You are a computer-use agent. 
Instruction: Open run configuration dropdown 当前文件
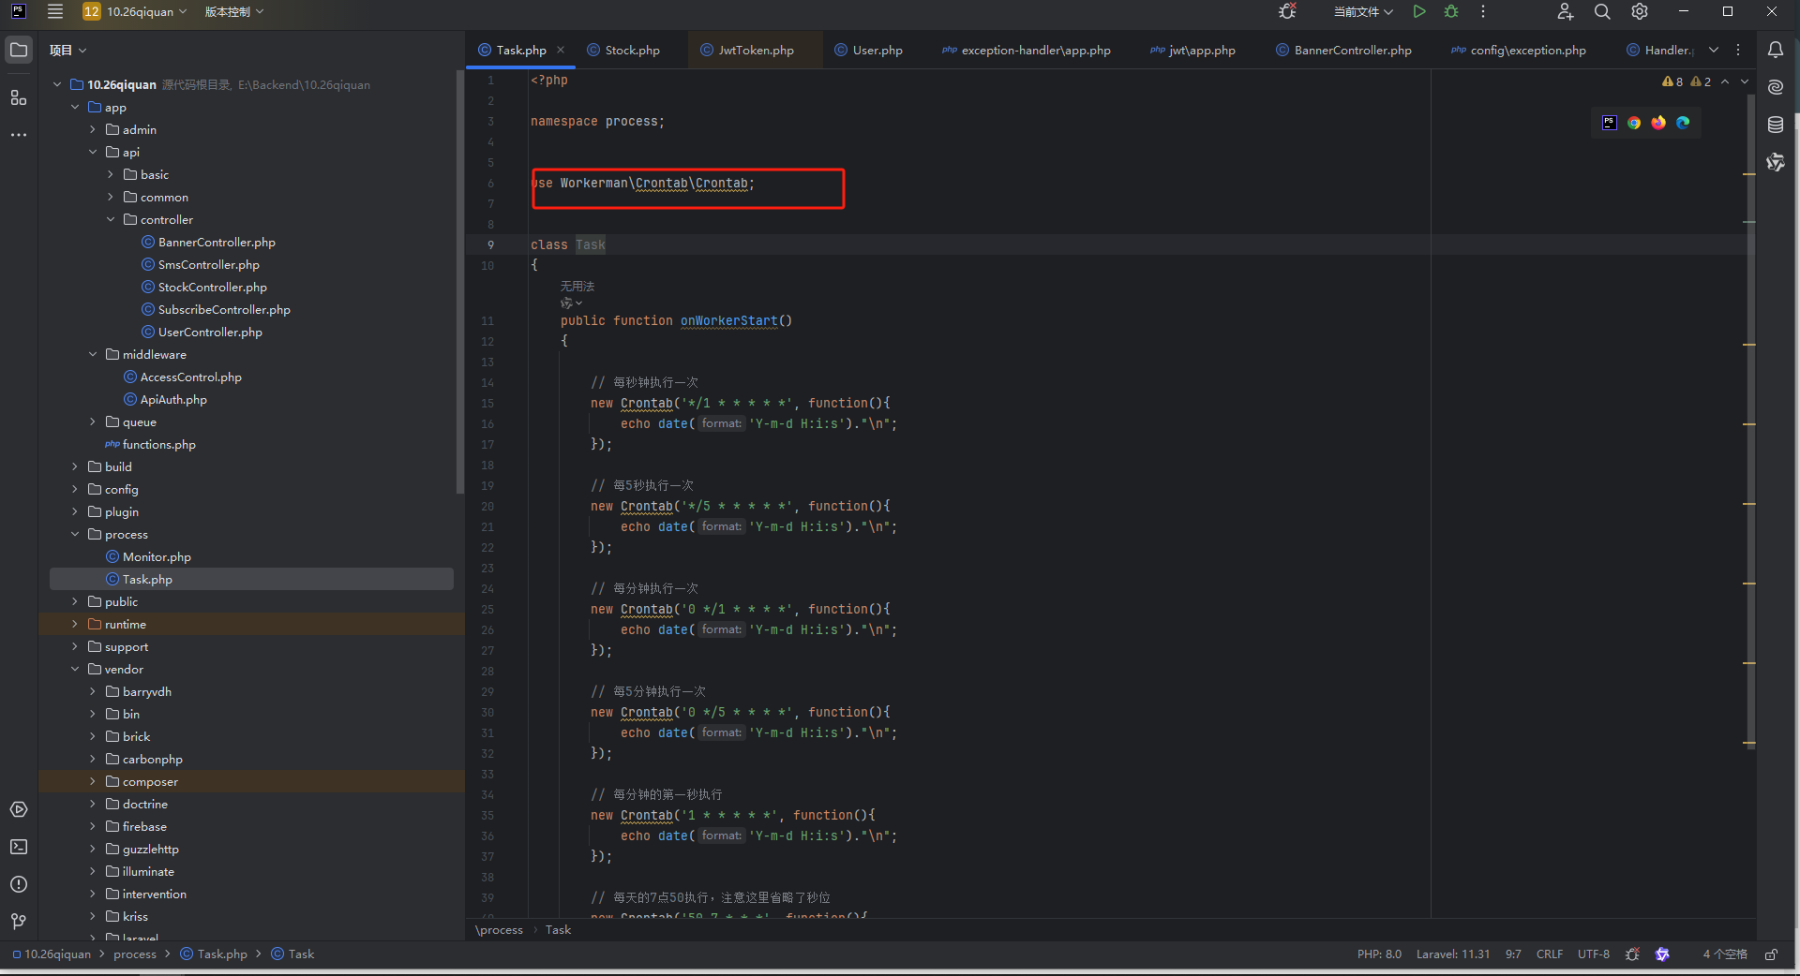click(x=1363, y=12)
